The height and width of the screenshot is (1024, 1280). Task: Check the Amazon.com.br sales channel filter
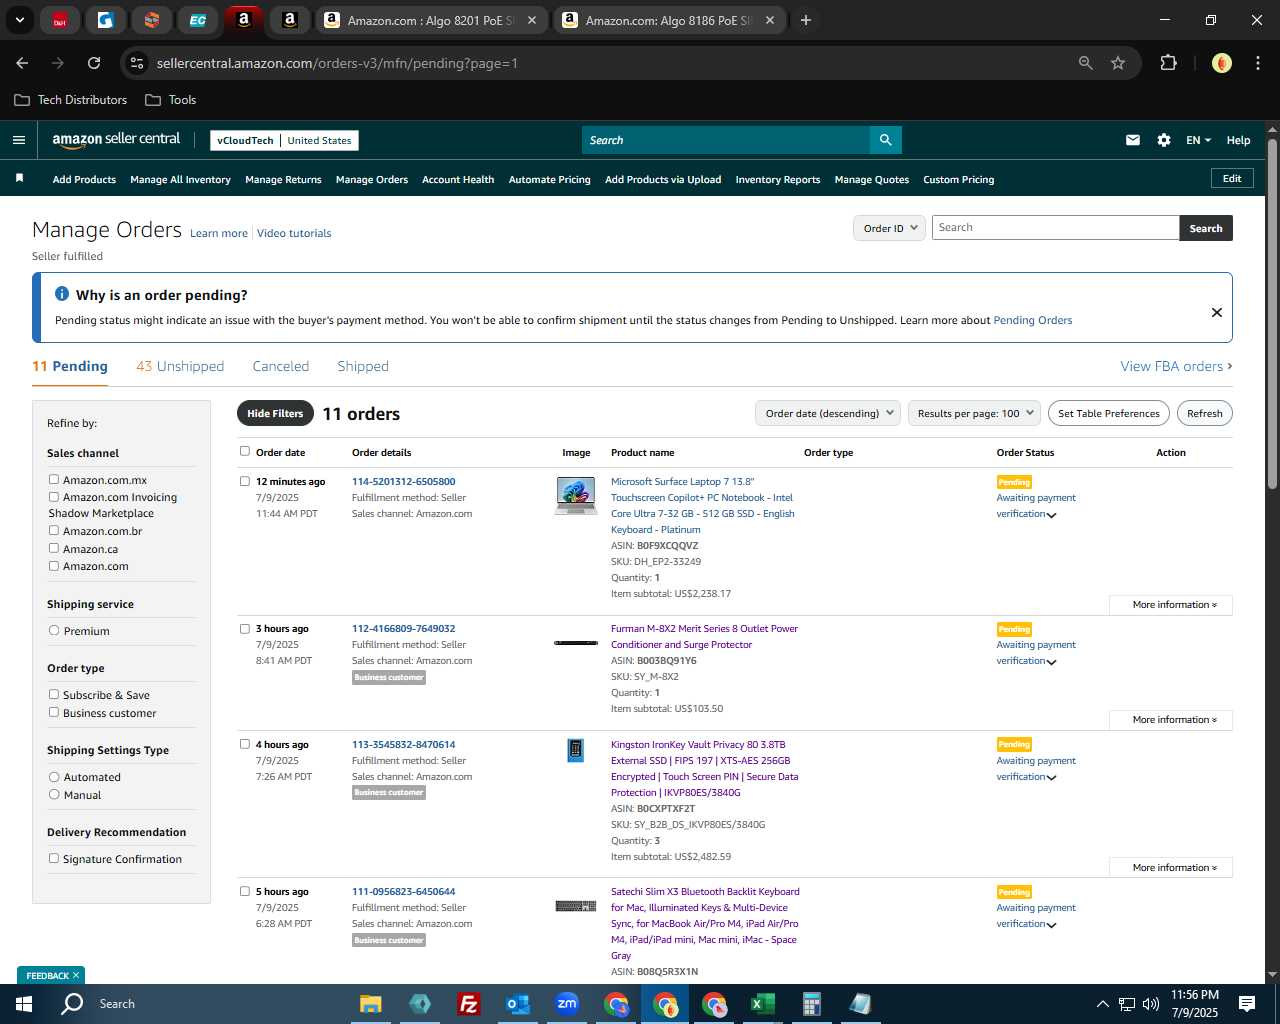[54, 531]
